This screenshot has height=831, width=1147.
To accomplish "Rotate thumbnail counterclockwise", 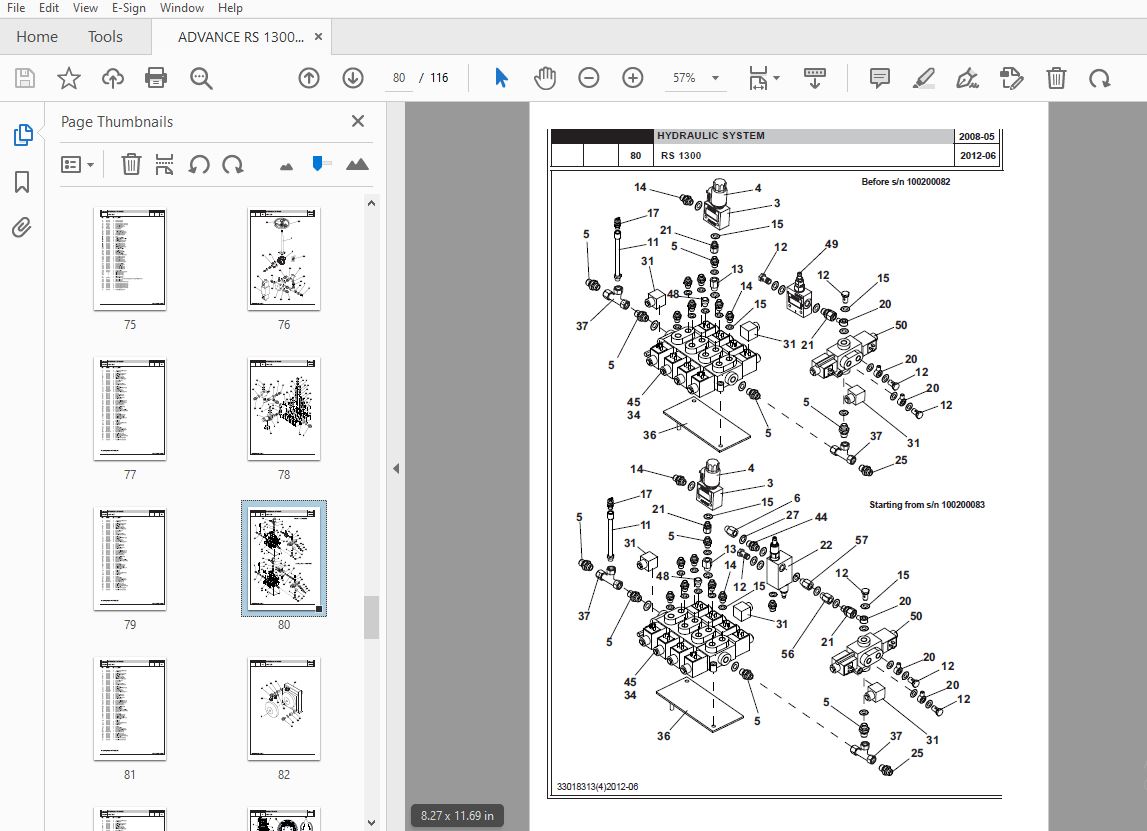I will [199, 165].
